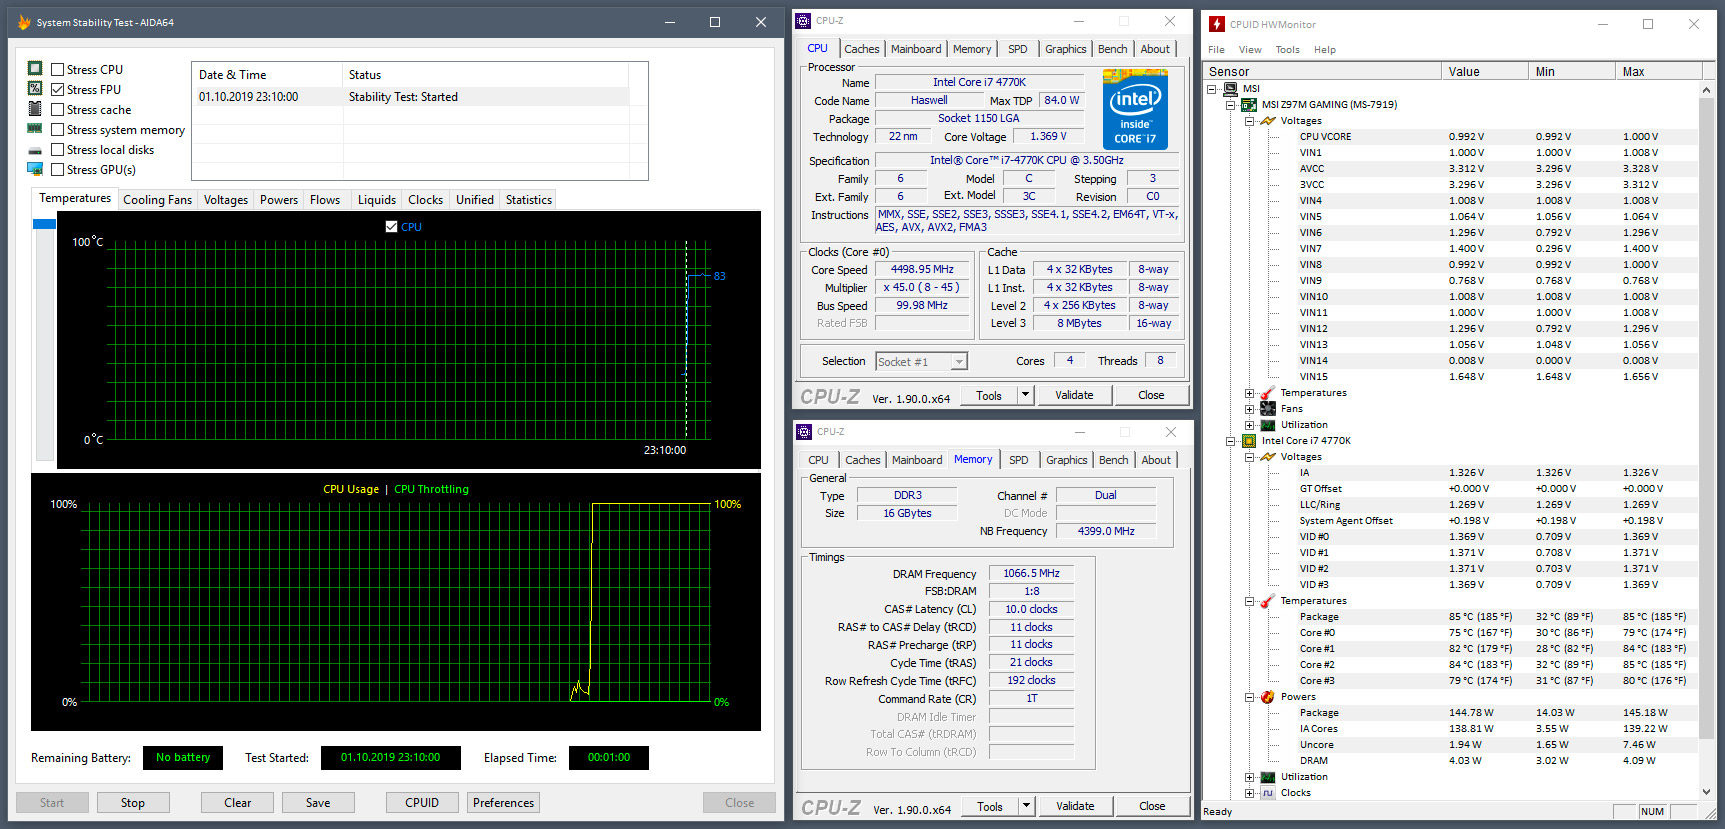Collapse the Powers node in HWMonitor

tap(1249, 697)
